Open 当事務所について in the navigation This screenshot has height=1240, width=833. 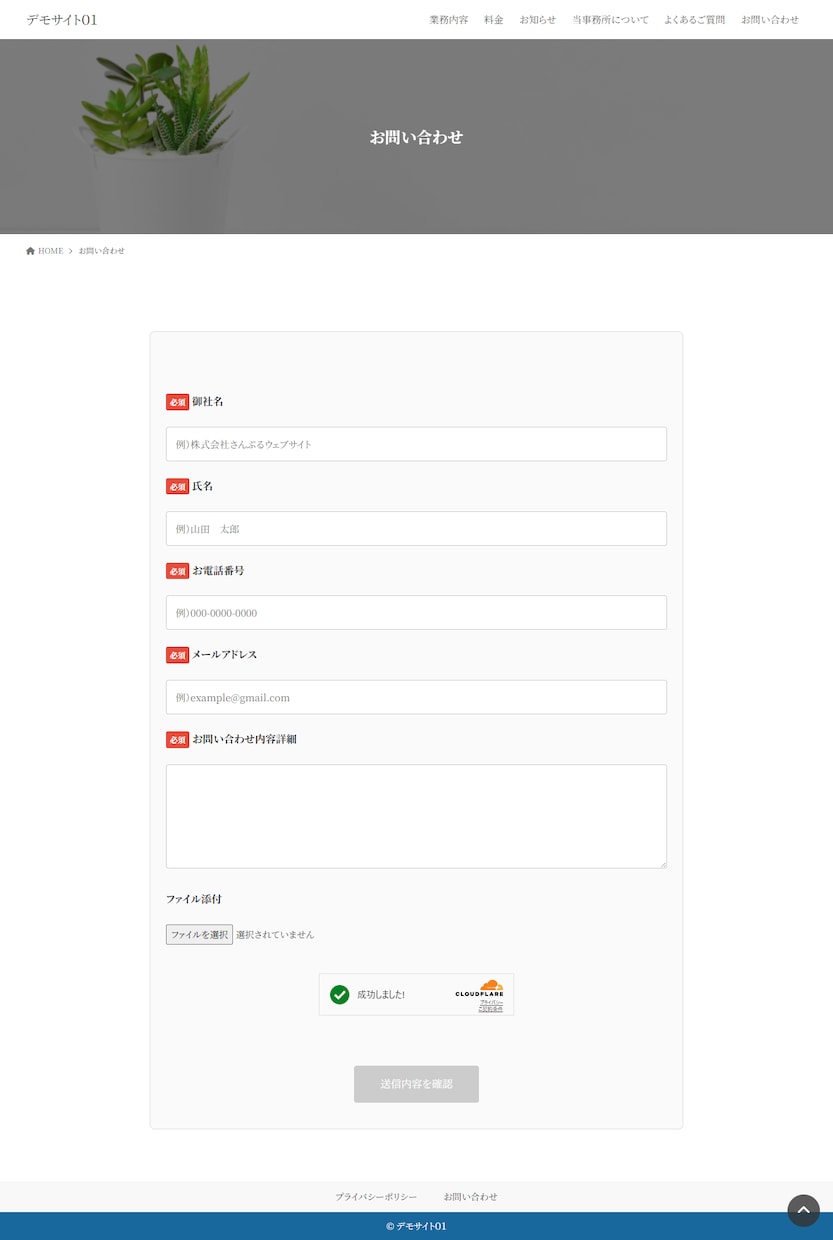tap(610, 20)
